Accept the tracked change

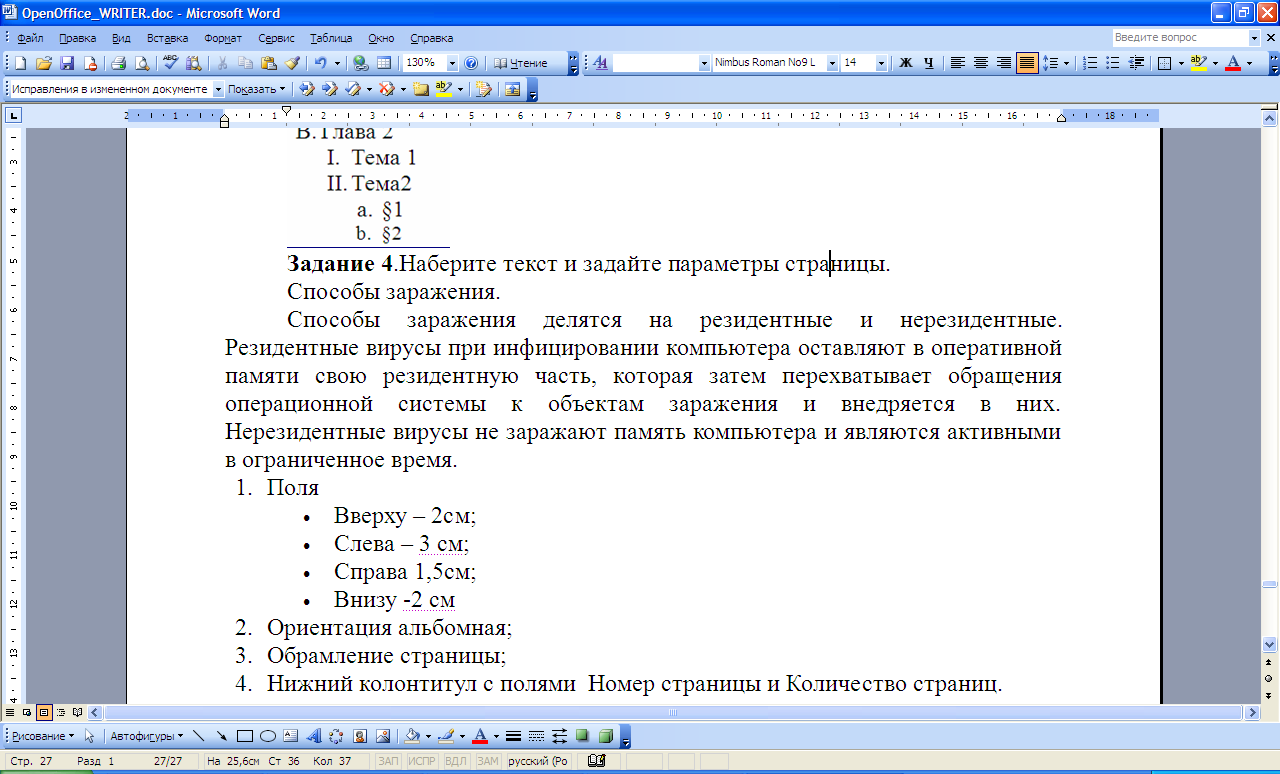coord(352,89)
